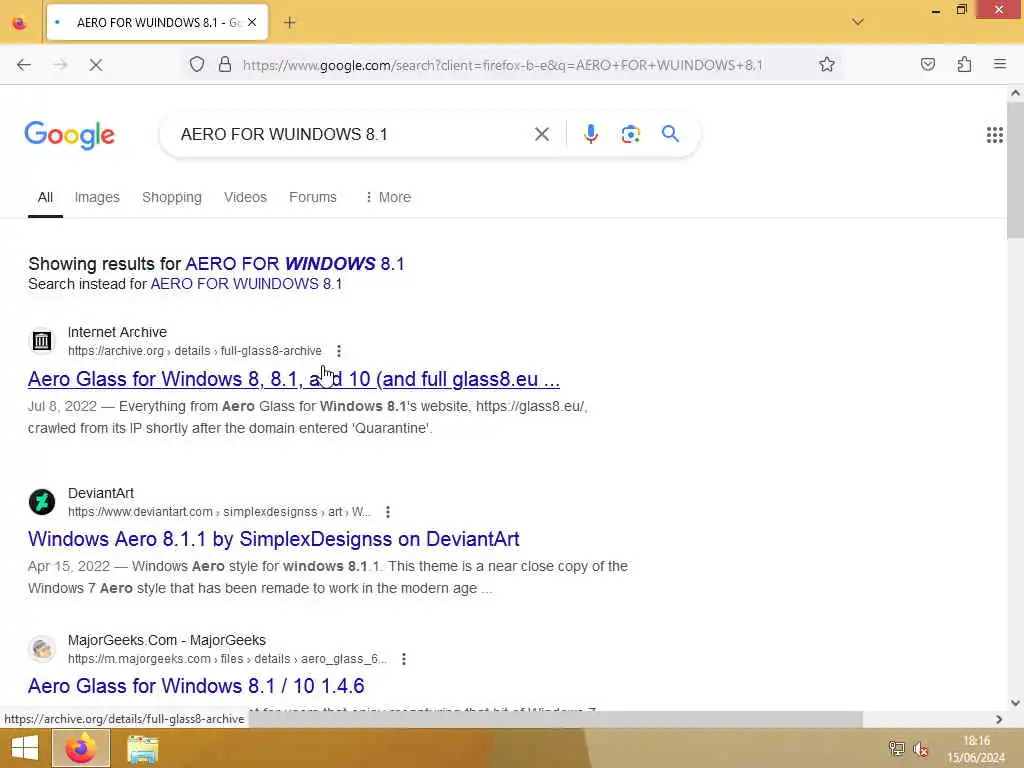Image resolution: width=1024 pixels, height=768 pixels.
Task: Click the DeviantArt favicon
Action: tap(42, 502)
